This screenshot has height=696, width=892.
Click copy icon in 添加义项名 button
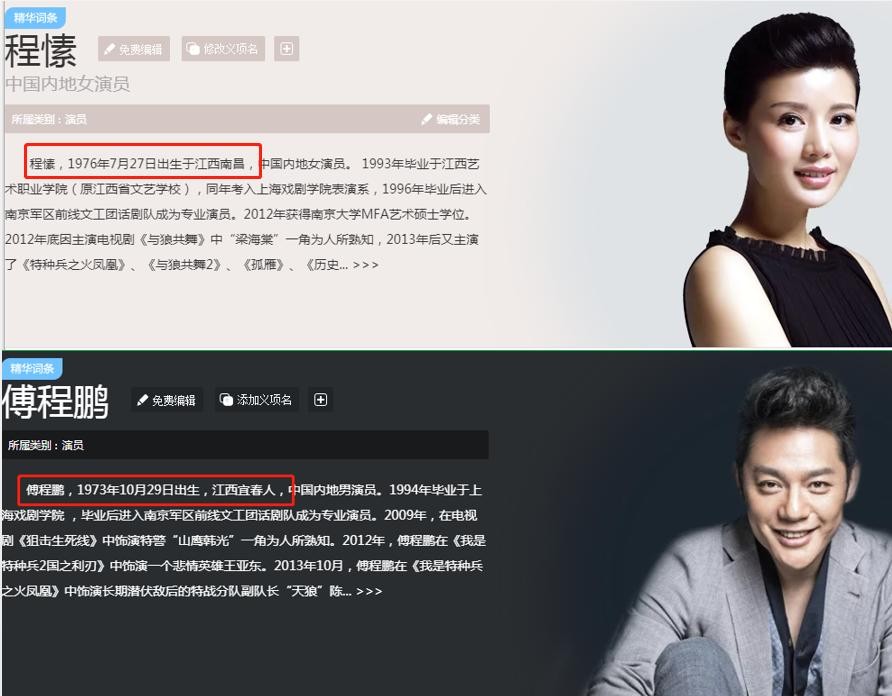pos(226,400)
